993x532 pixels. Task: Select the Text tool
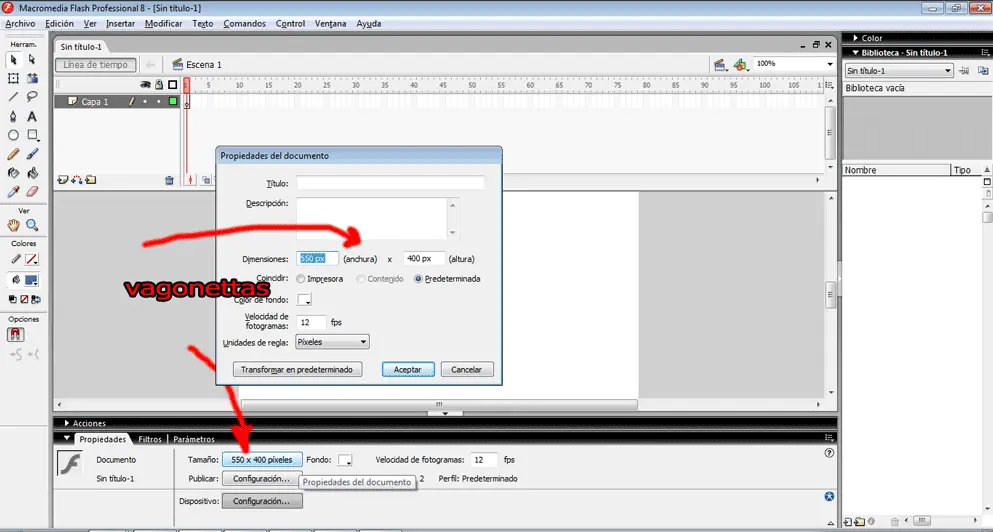(x=32, y=117)
